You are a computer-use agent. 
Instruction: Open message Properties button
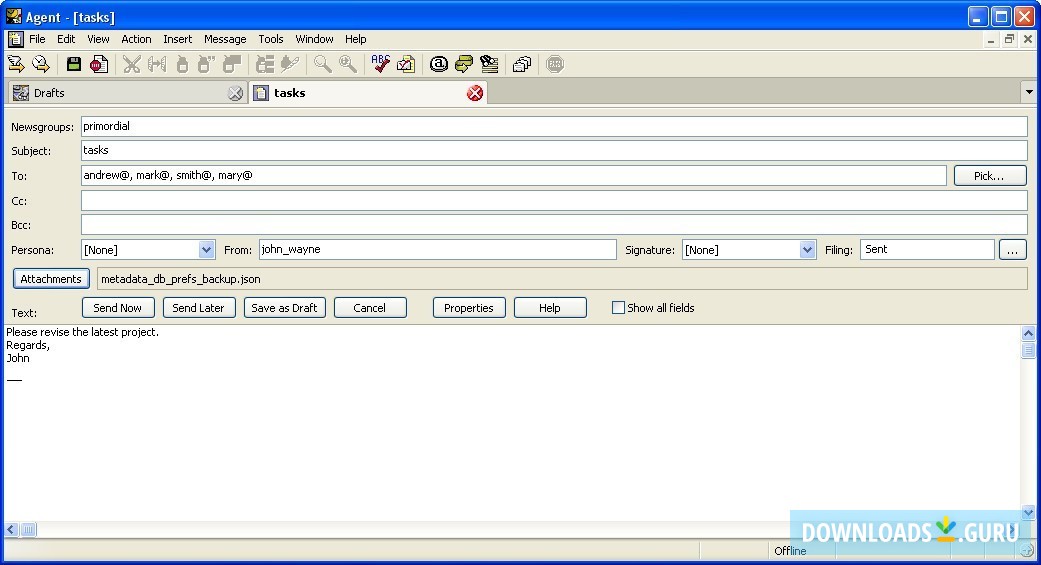469,307
